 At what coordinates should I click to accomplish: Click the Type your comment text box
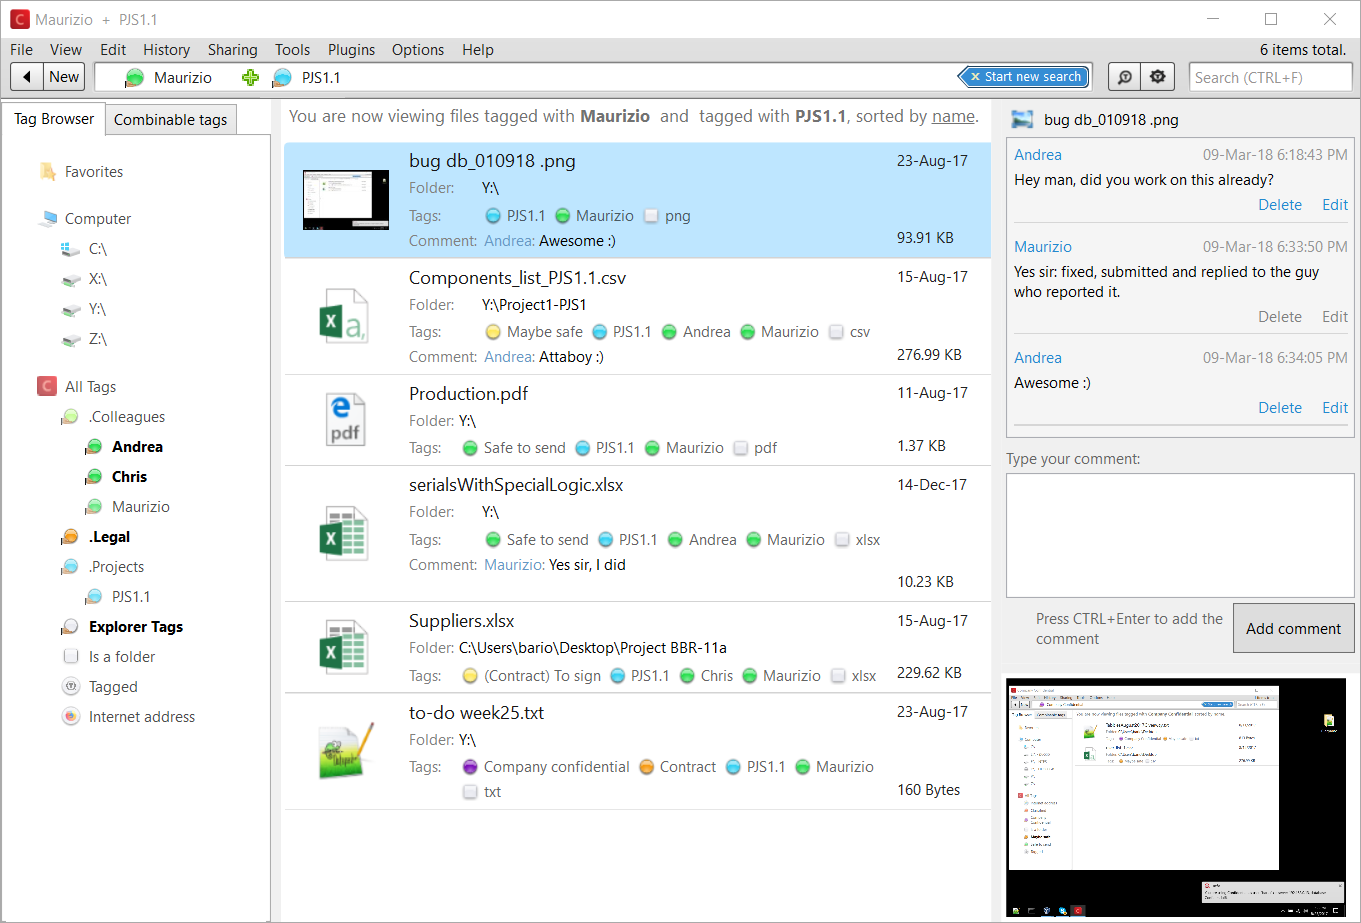[x=1180, y=535]
